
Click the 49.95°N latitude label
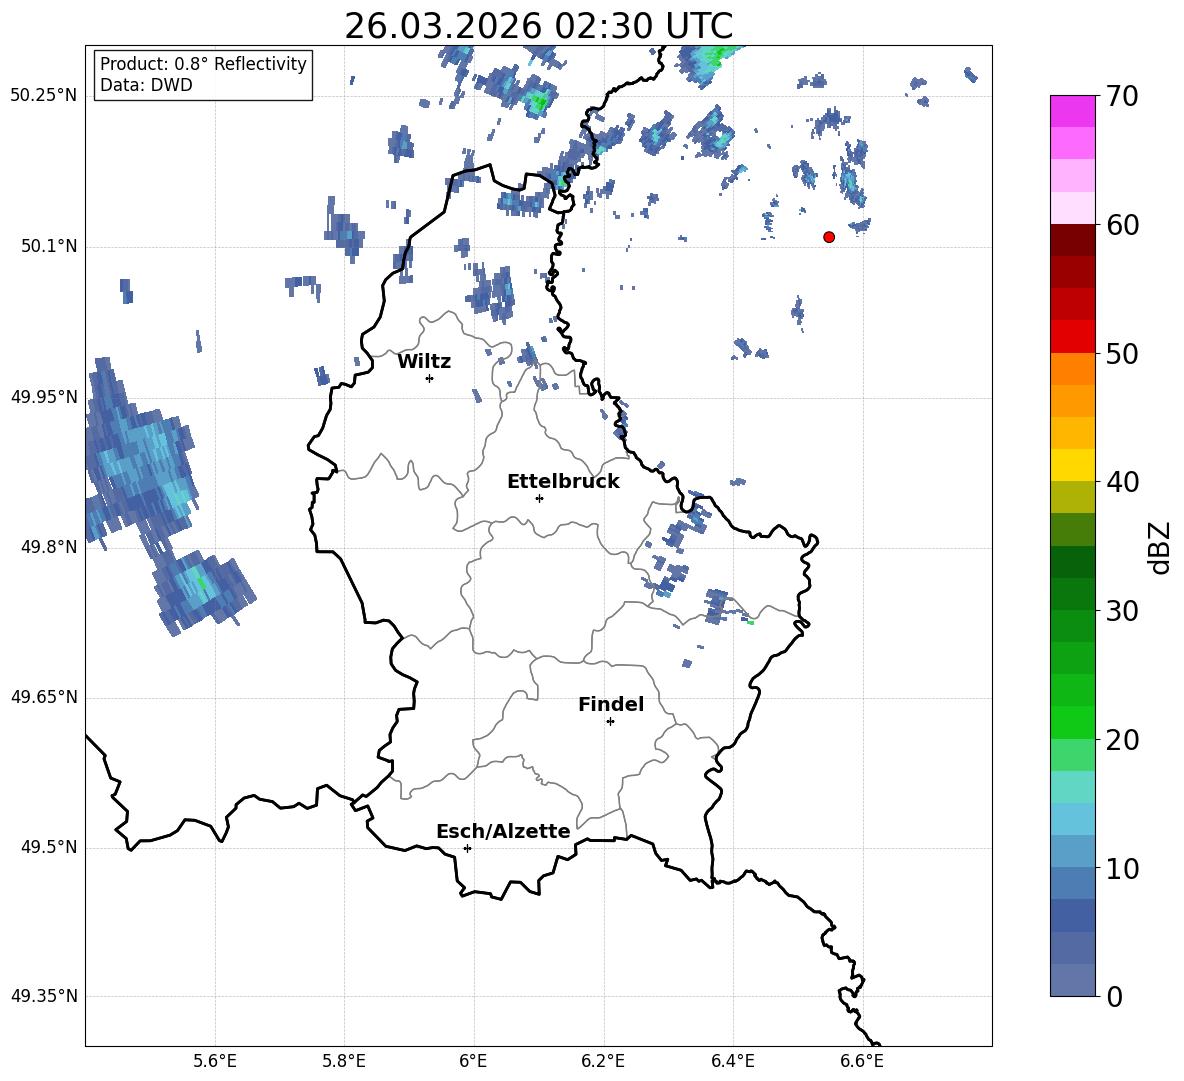click(44, 396)
